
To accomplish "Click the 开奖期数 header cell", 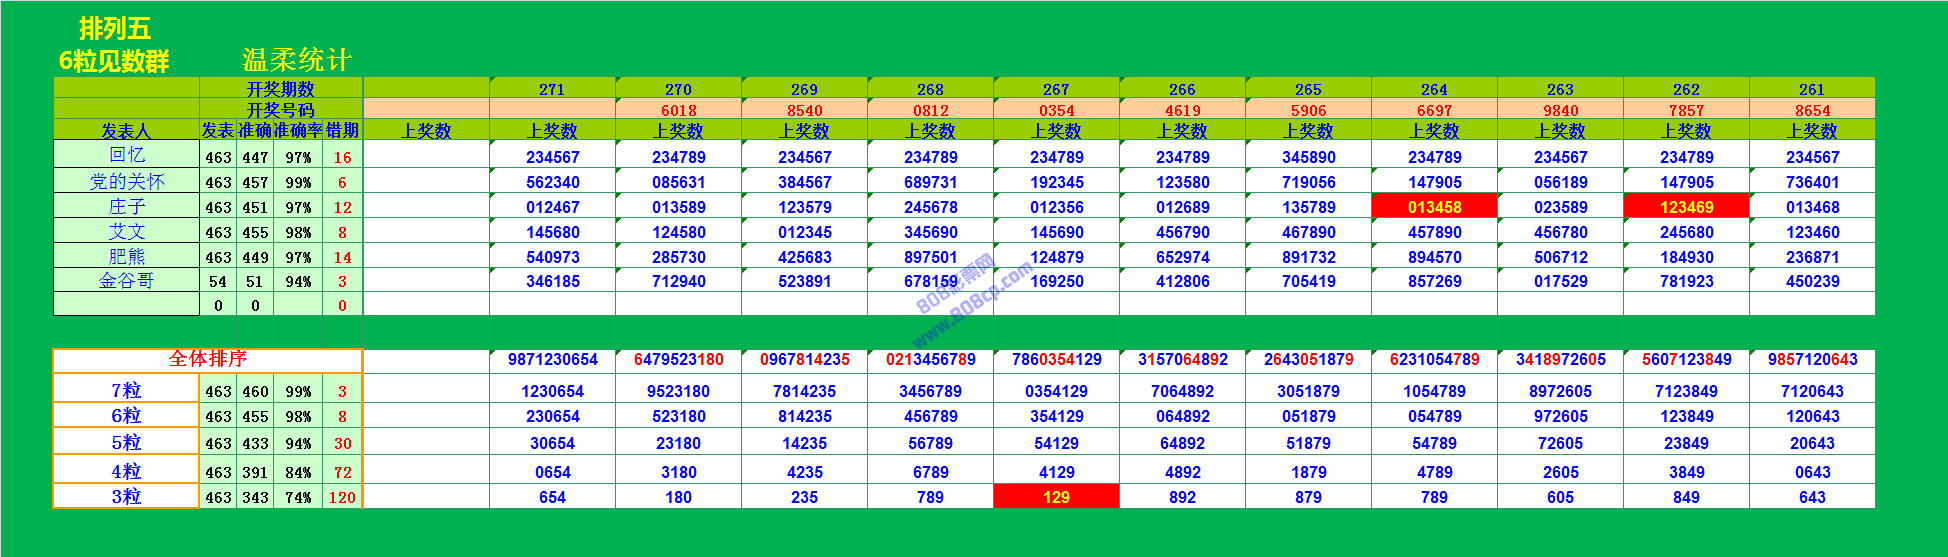I will click(x=280, y=89).
